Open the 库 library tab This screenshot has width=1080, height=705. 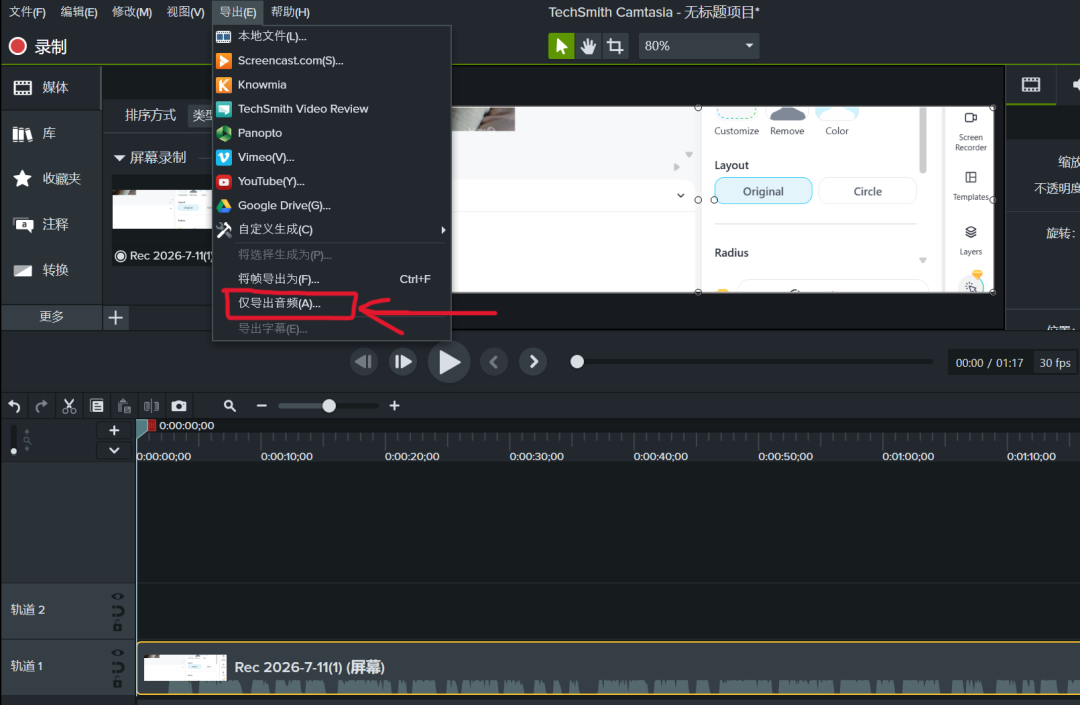51,134
